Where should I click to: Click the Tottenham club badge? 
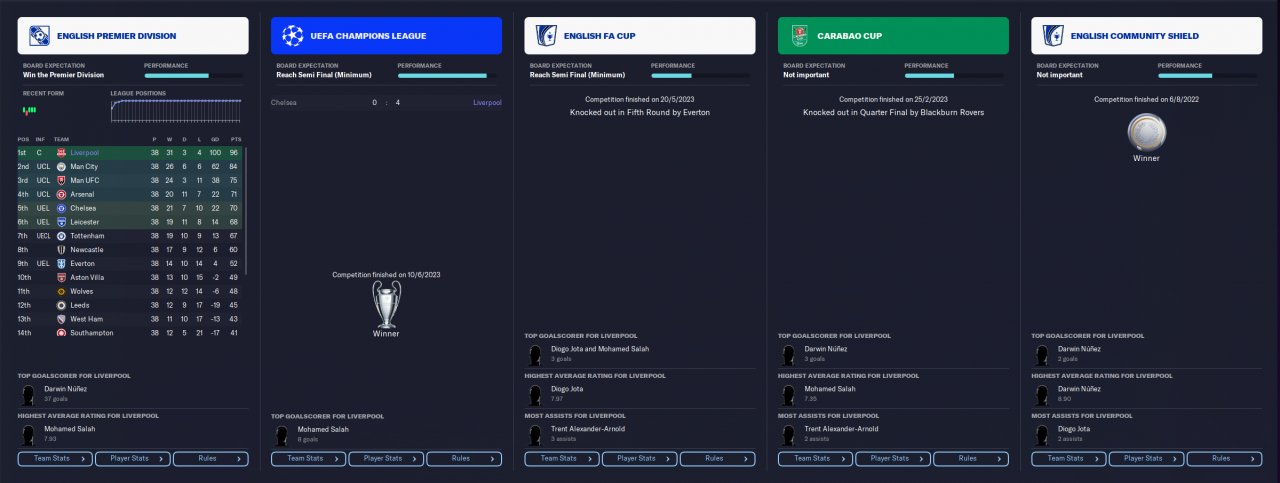[x=61, y=236]
